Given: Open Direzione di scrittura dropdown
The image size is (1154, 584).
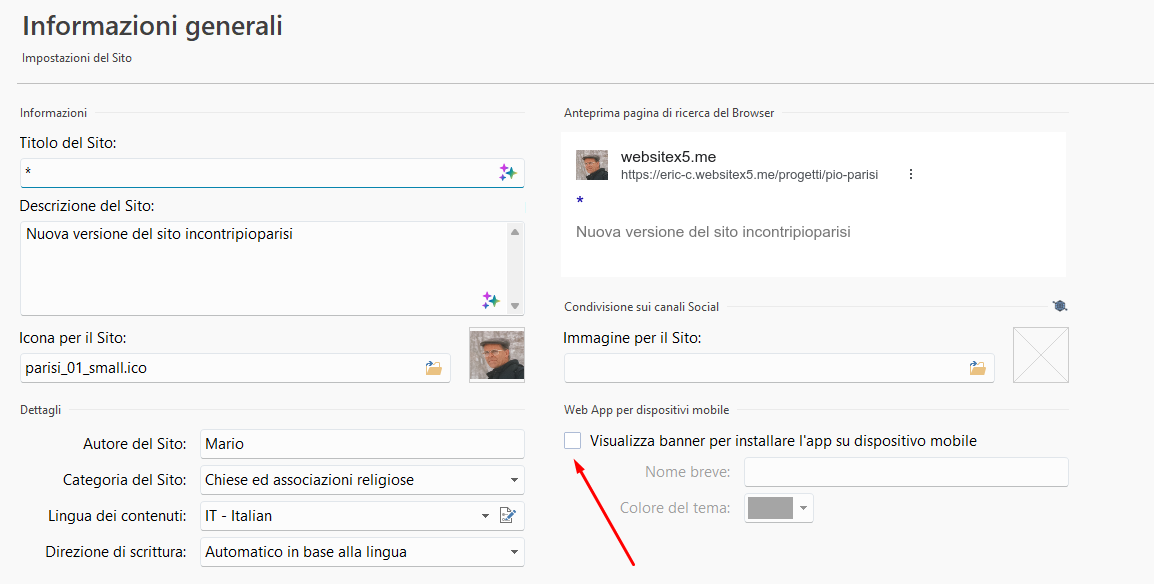Looking at the screenshot, I should 362,552.
